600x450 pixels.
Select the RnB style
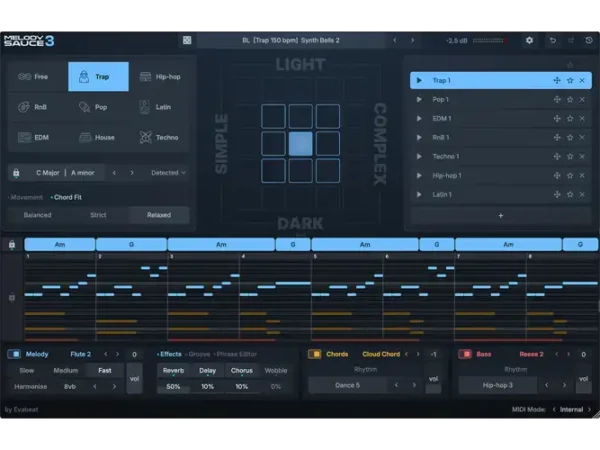[x=38, y=107]
